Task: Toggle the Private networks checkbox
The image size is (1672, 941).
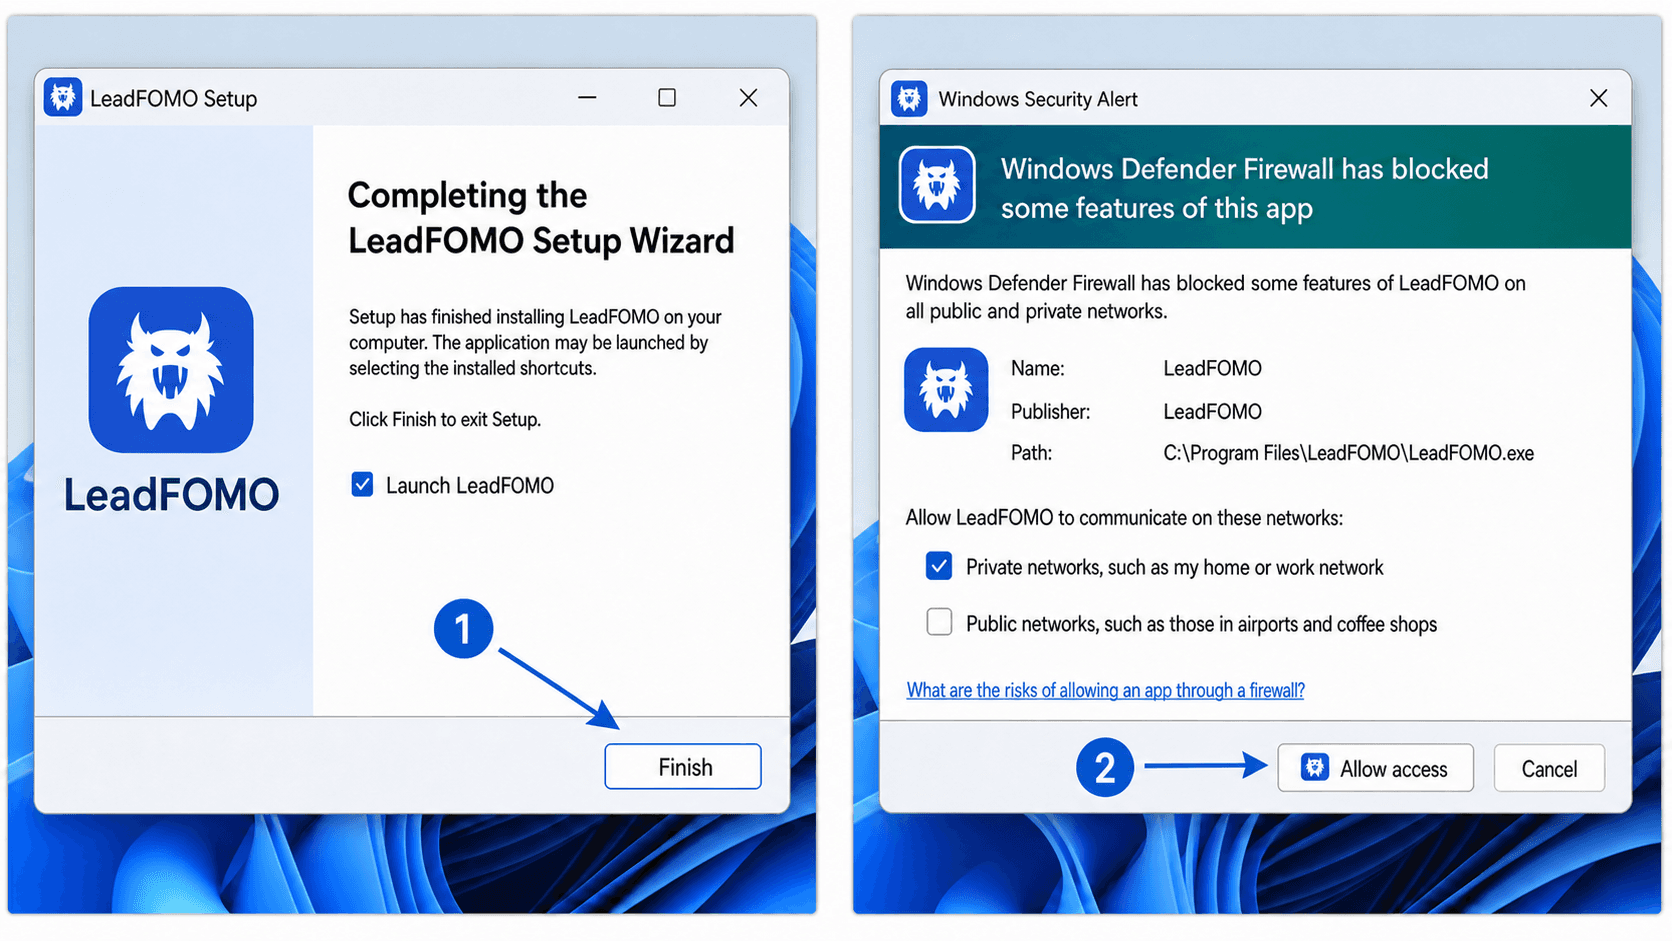Action: [939, 566]
